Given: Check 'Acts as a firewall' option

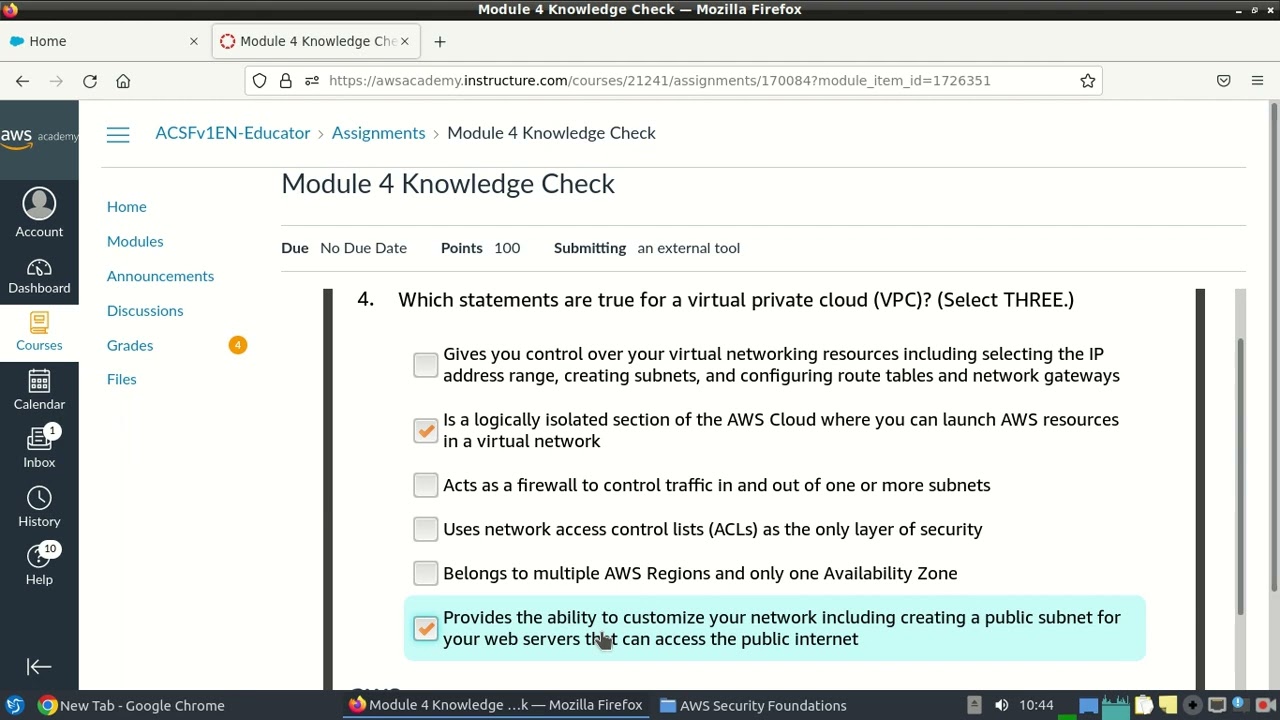Looking at the screenshot, I should coord(425,485).
